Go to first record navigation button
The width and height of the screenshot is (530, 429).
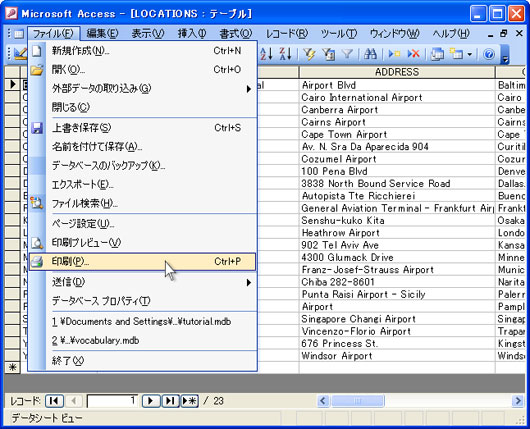pos(54,401)
